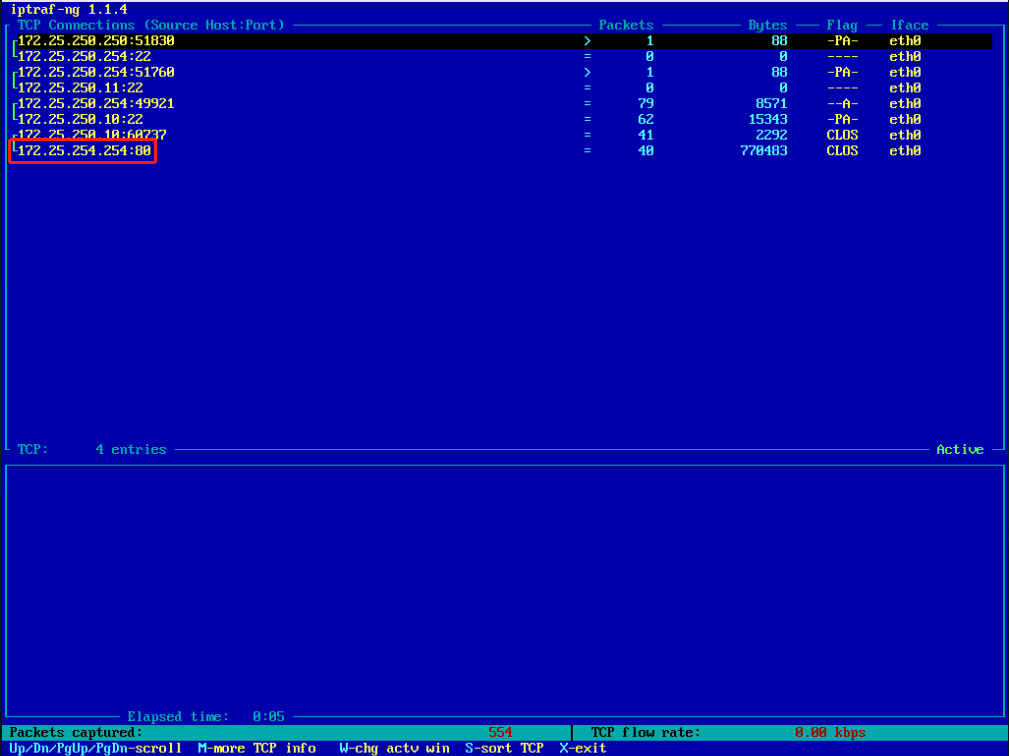This screenshot has width=1009, height=756.
Task: Select the 172.25.250.10:60737 closed connection
Action: pyautogui.click(x=92, y=135)
